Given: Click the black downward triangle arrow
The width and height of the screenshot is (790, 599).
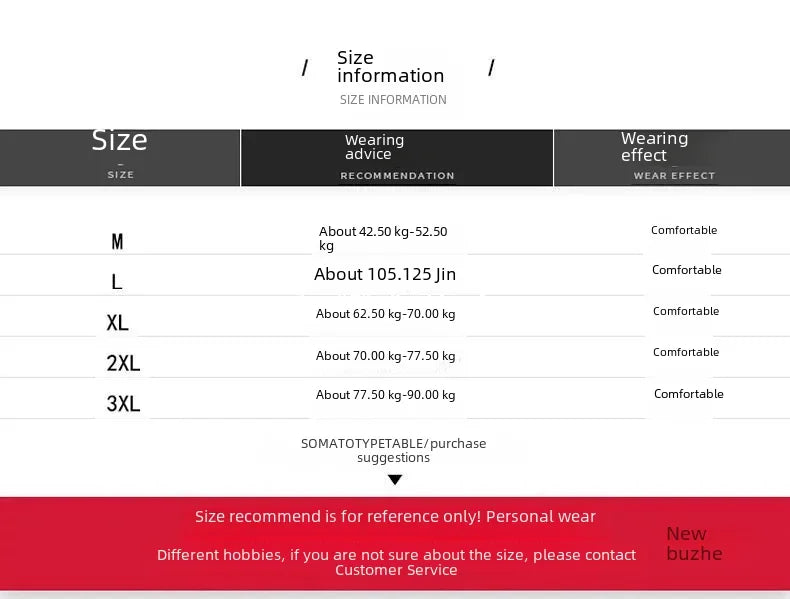Looking at the screenshot, I should coord(395,479).
